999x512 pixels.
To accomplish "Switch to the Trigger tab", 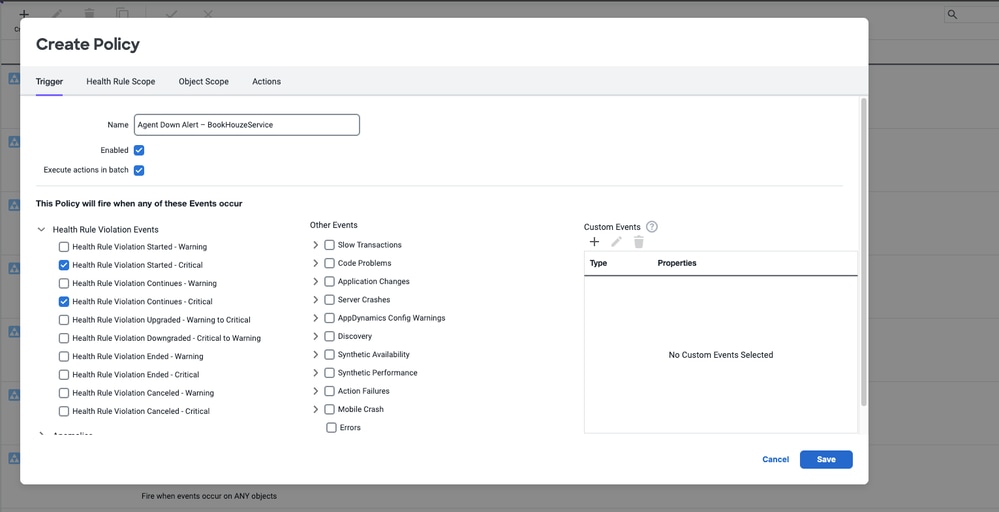I will (49, 82).
